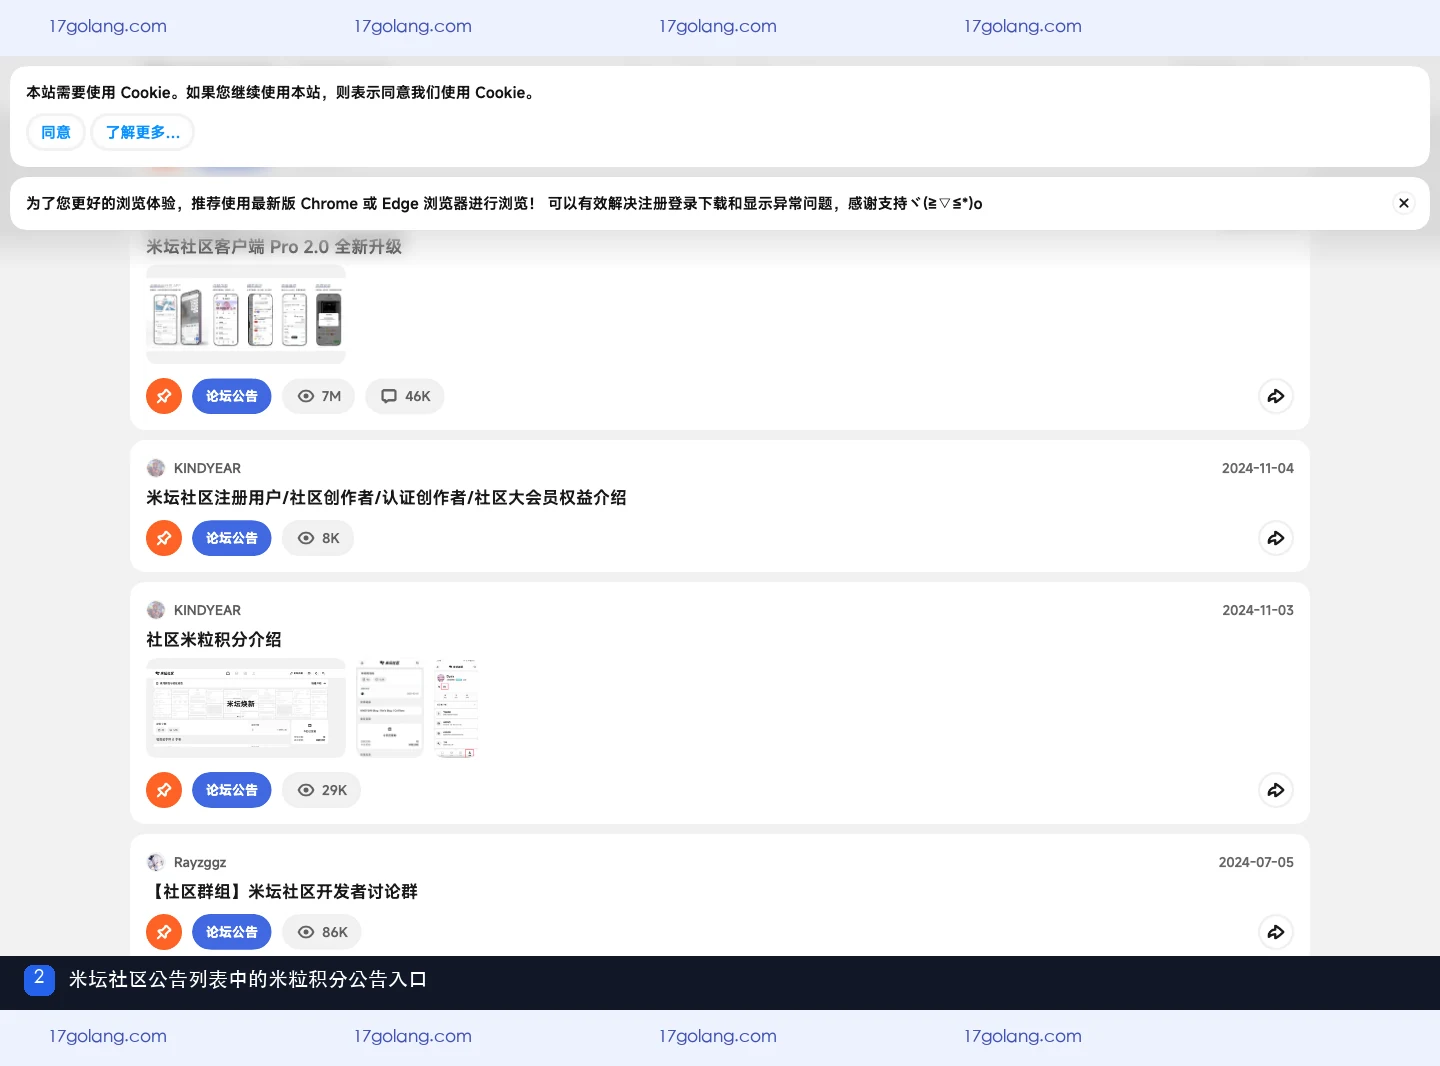Image resolution: width=1440 pixels, height=1066 pixels.
Task: Visit the KINDYEAR profile from the 2024-11-03 post
Action: [207, 610]
